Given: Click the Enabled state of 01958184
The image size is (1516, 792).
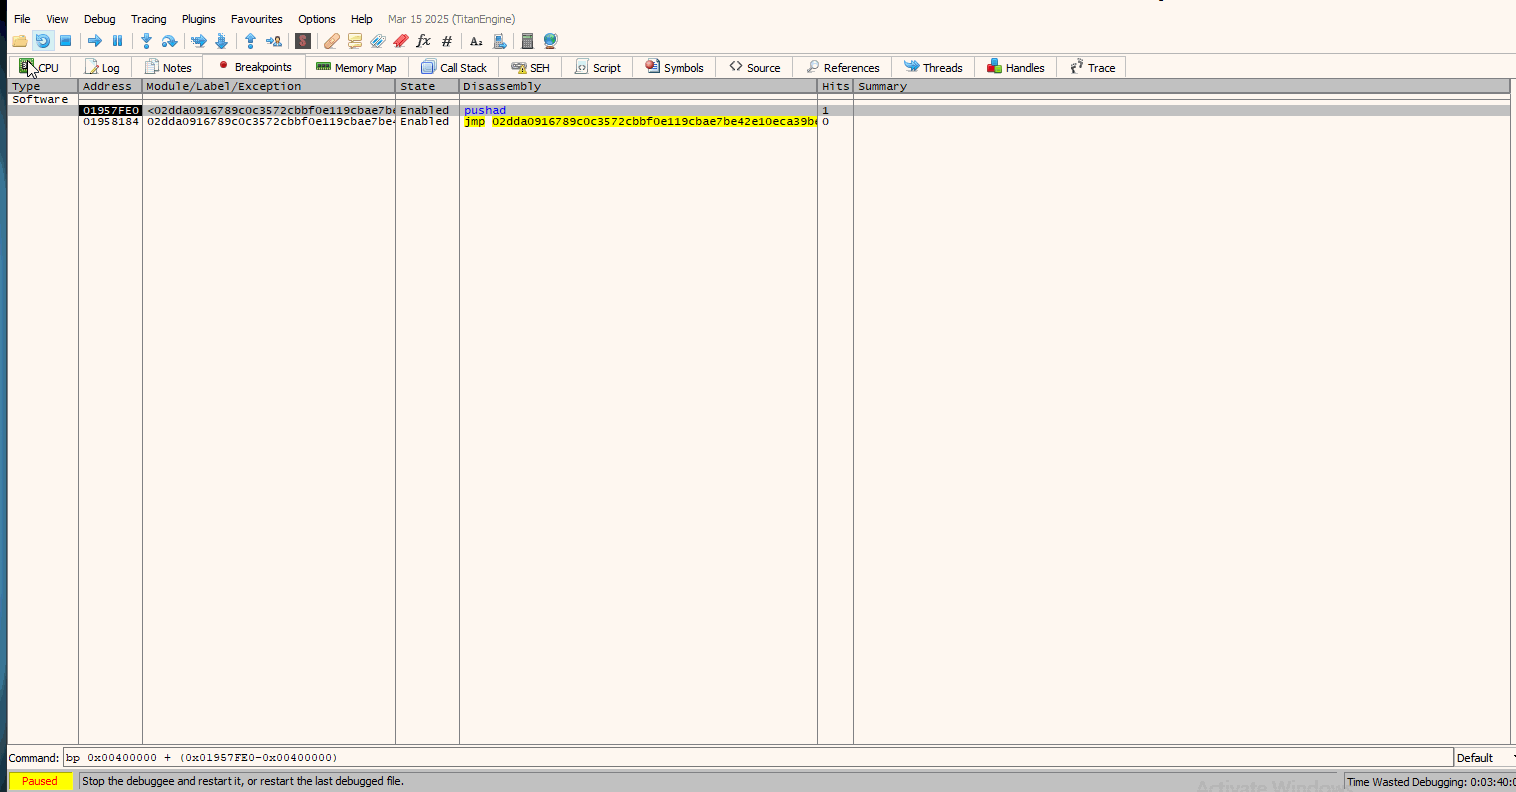Looking at the screenshot, I should [425, 121].
